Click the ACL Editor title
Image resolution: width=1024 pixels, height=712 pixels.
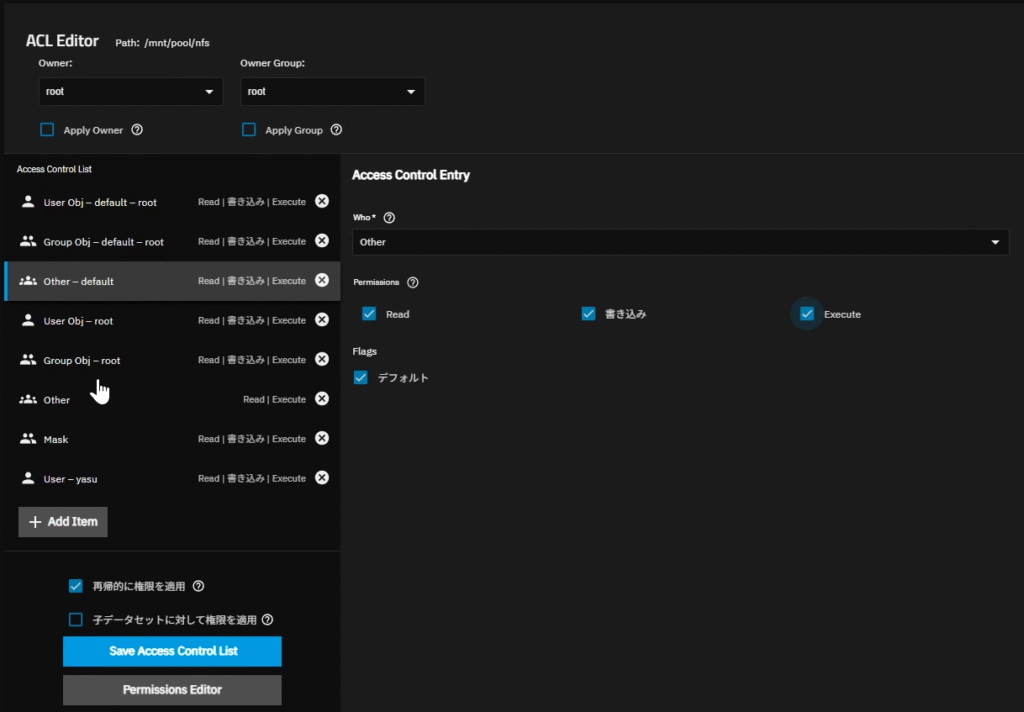(62, 40)
